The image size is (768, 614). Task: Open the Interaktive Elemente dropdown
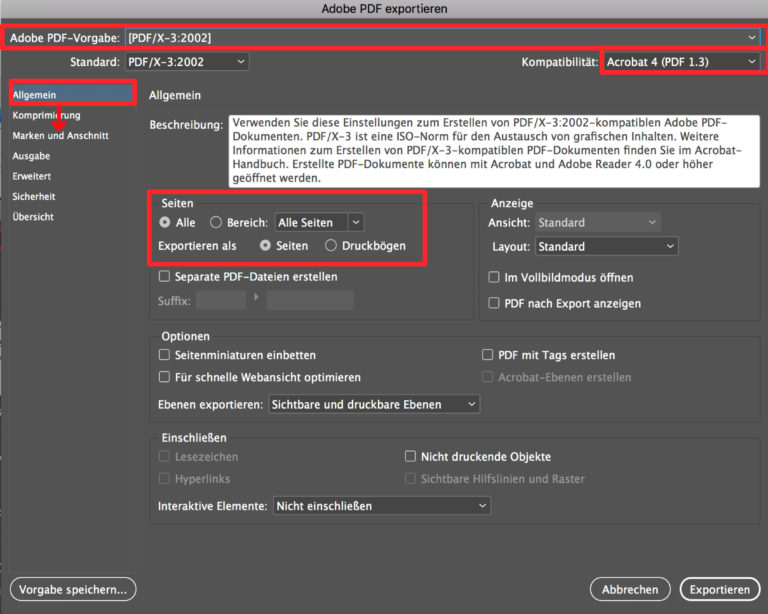(x=382, y=506)
